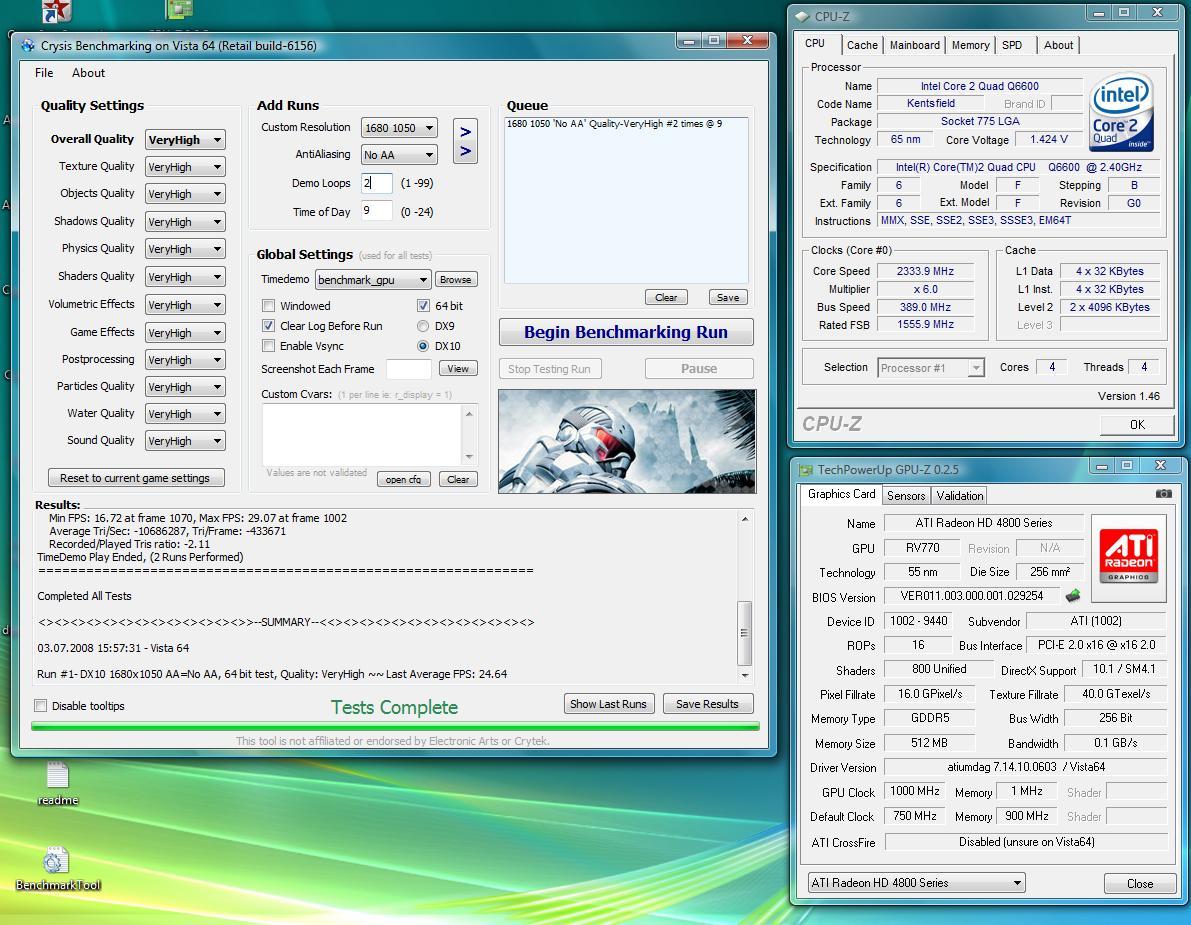
Task: Click the CPU-Z title bar icon
Action: (x=802, y=16)
